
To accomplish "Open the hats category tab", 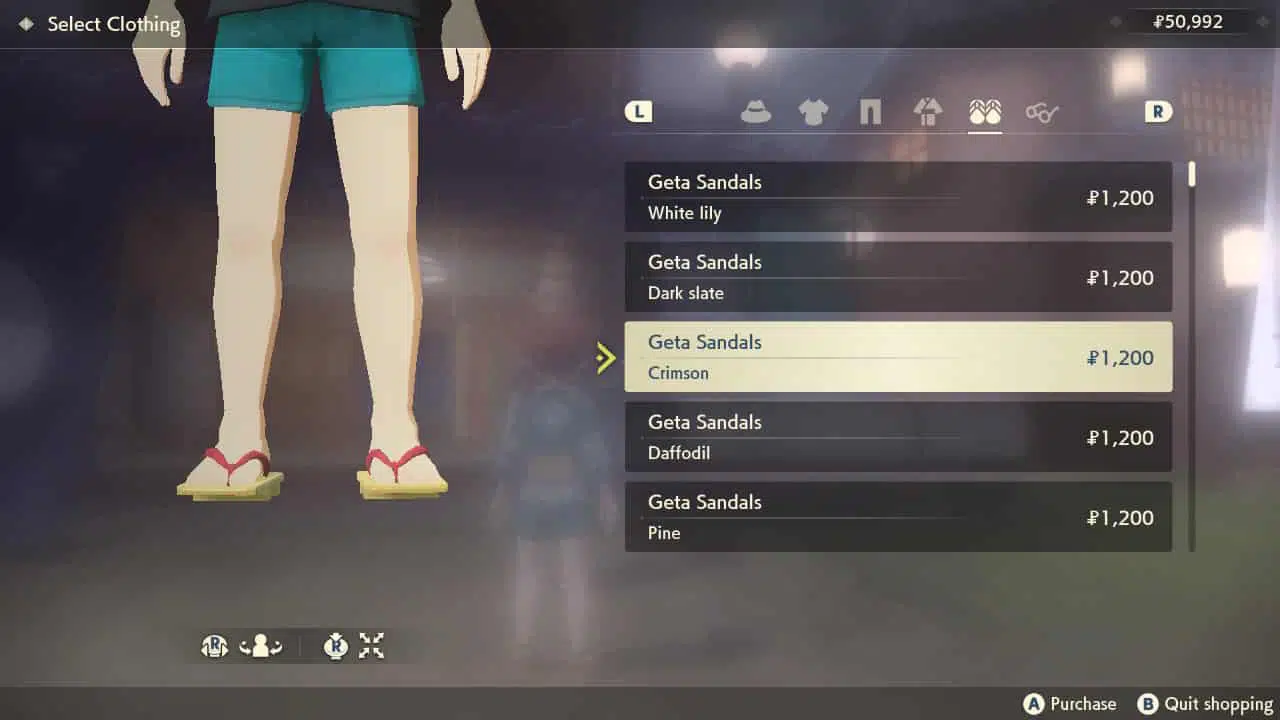I will [x=756, y=113].
